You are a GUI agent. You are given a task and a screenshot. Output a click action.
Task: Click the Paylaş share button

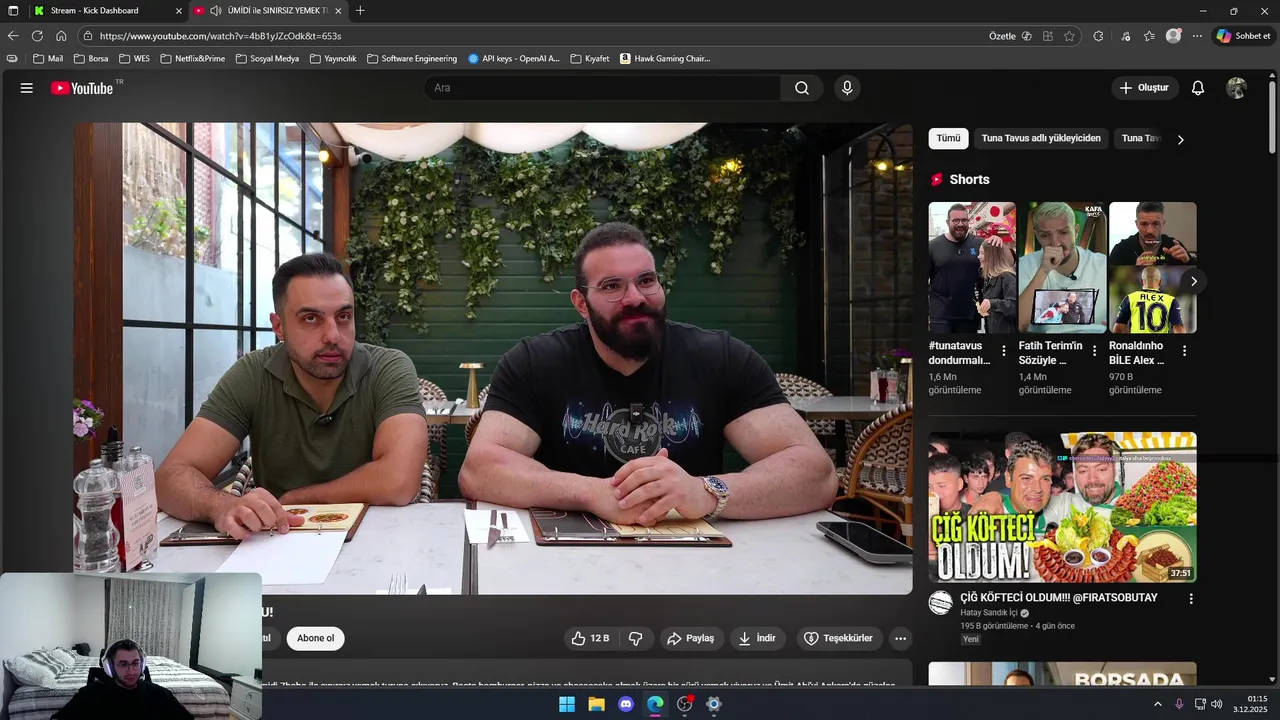691,638
